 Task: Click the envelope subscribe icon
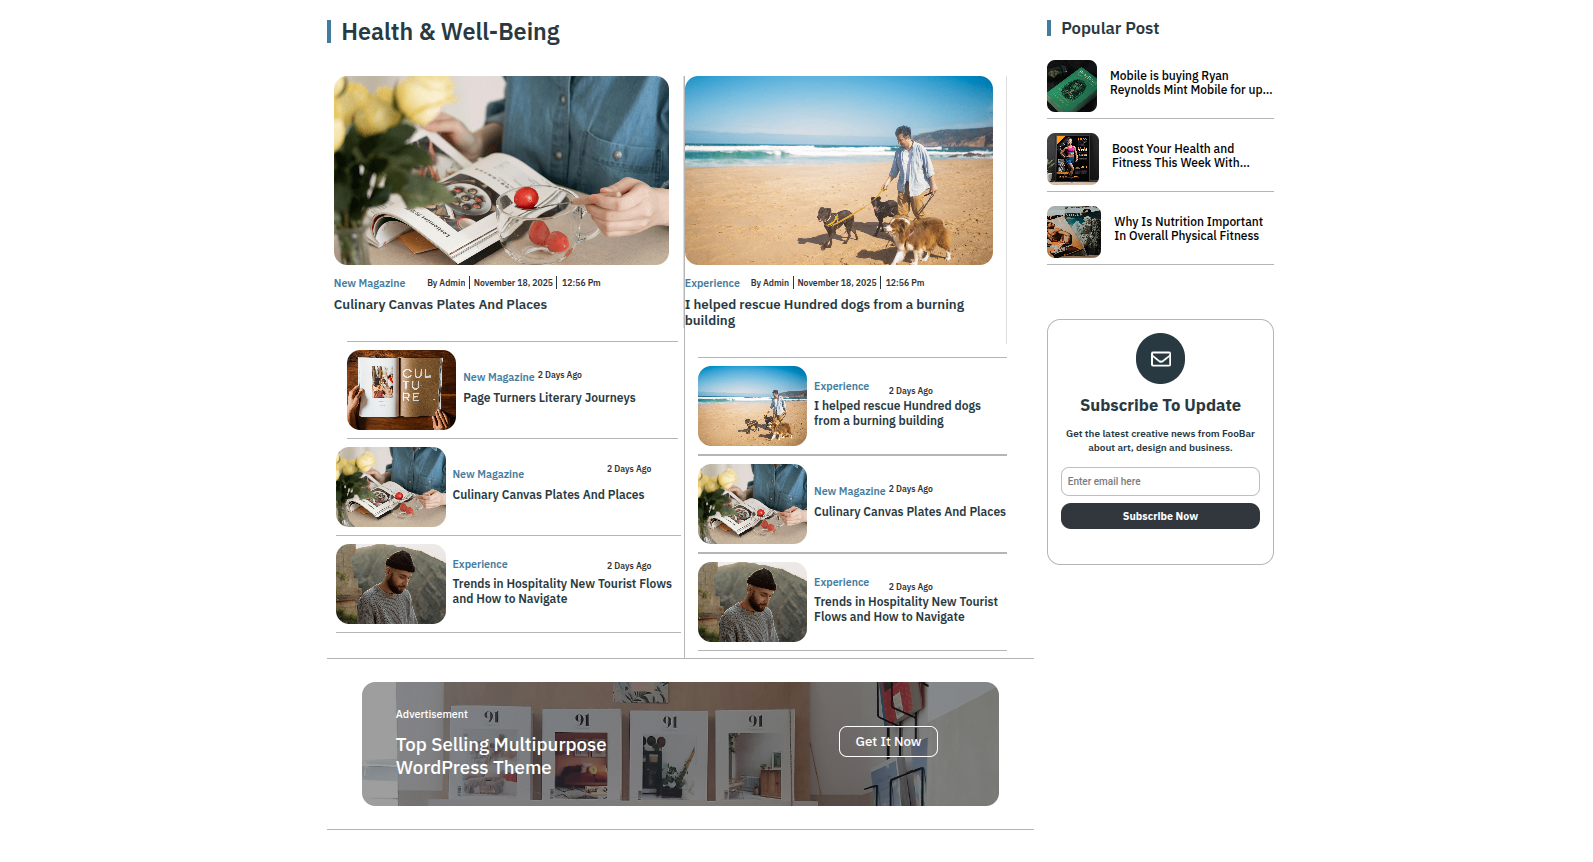click(x=1160, y=358)
